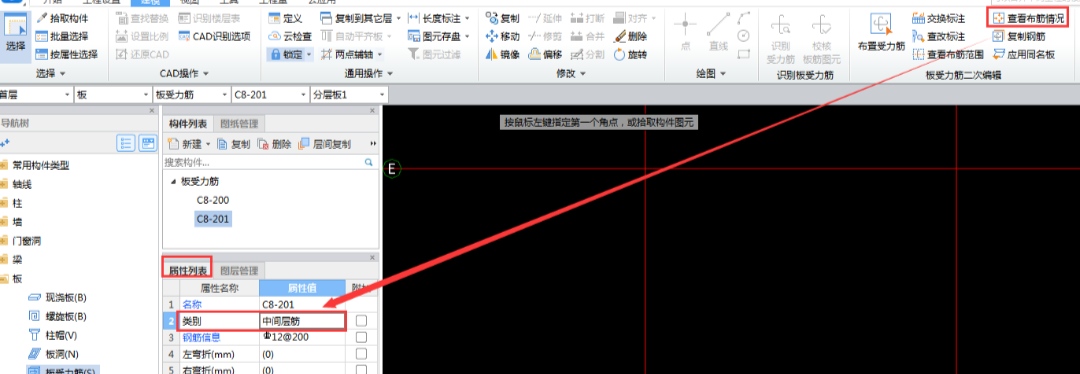Select the 移动 move tool
The width and height of the screenshot is (1080, 374).
503,36
